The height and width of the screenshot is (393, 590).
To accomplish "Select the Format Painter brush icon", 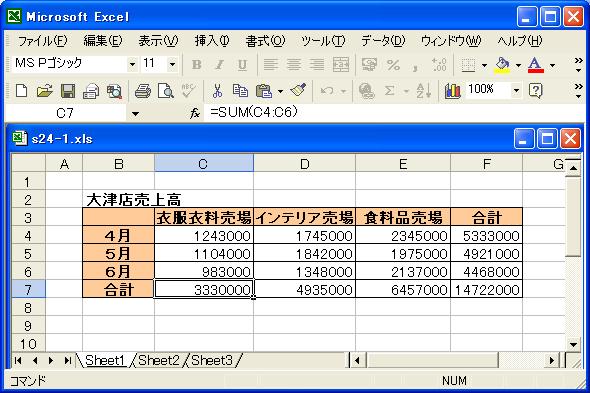I will (298, 91).
